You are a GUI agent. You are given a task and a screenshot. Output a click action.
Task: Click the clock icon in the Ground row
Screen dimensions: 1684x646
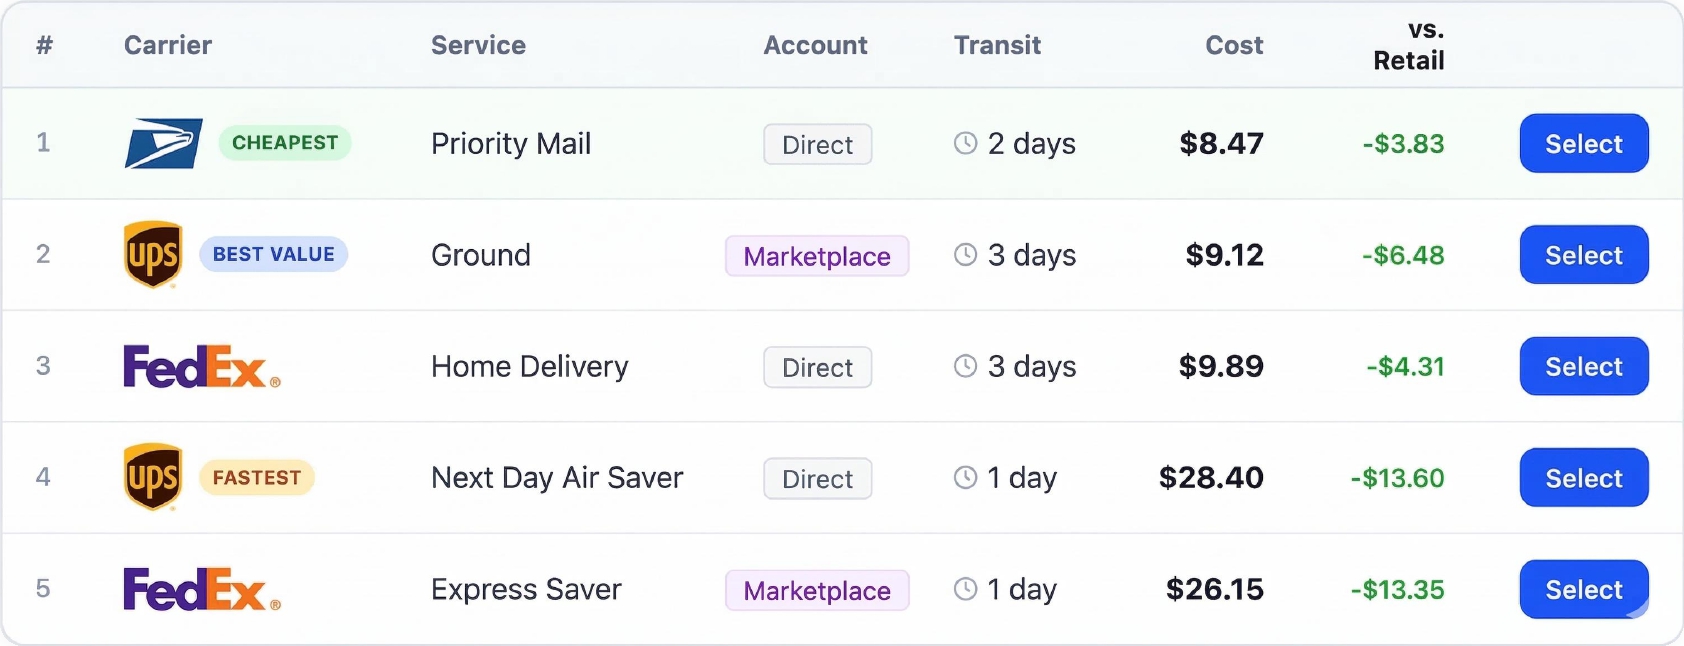pyautogui.click(x=965, y=255)
